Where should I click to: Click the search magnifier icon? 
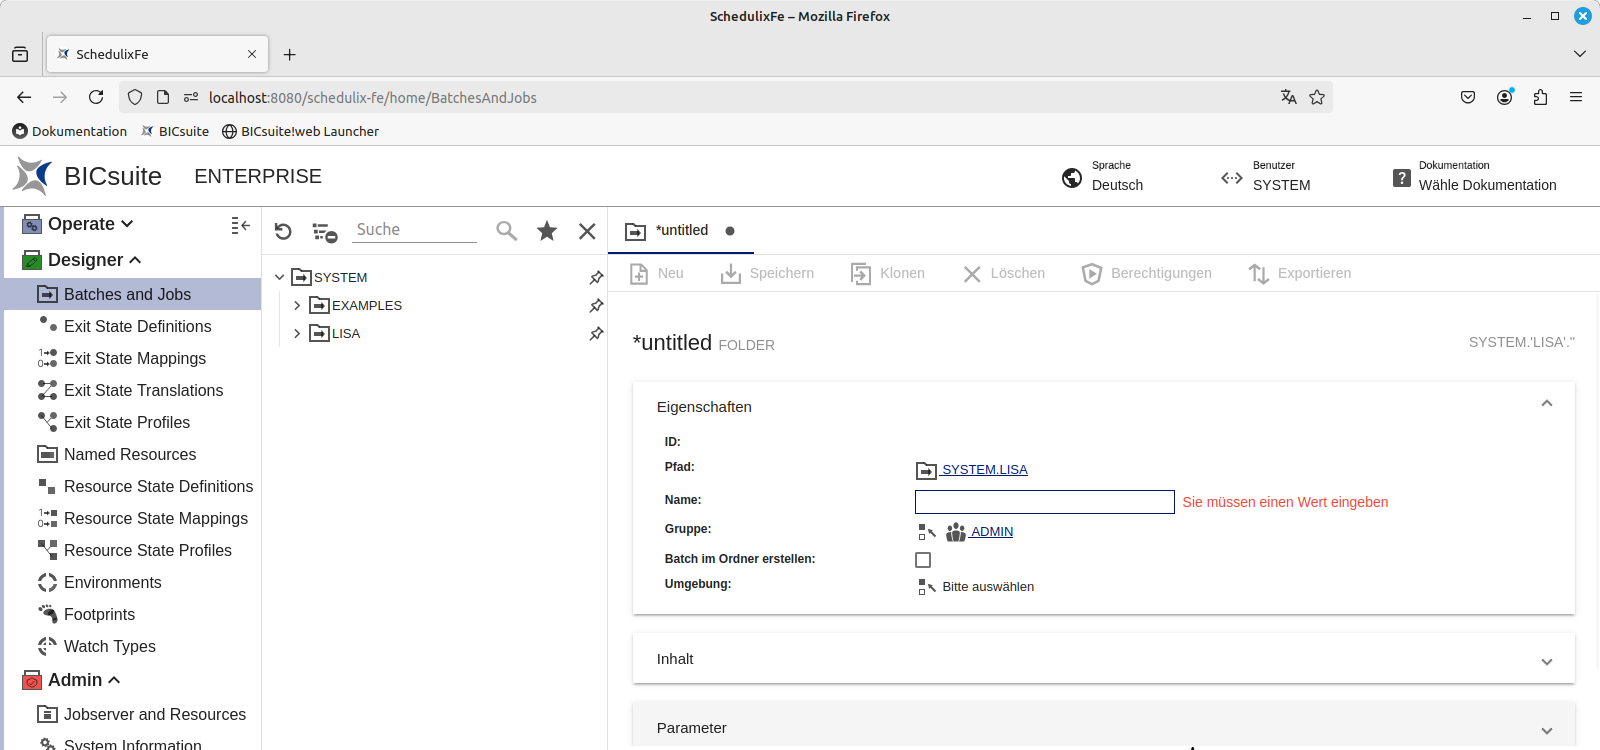pos(507,231)
